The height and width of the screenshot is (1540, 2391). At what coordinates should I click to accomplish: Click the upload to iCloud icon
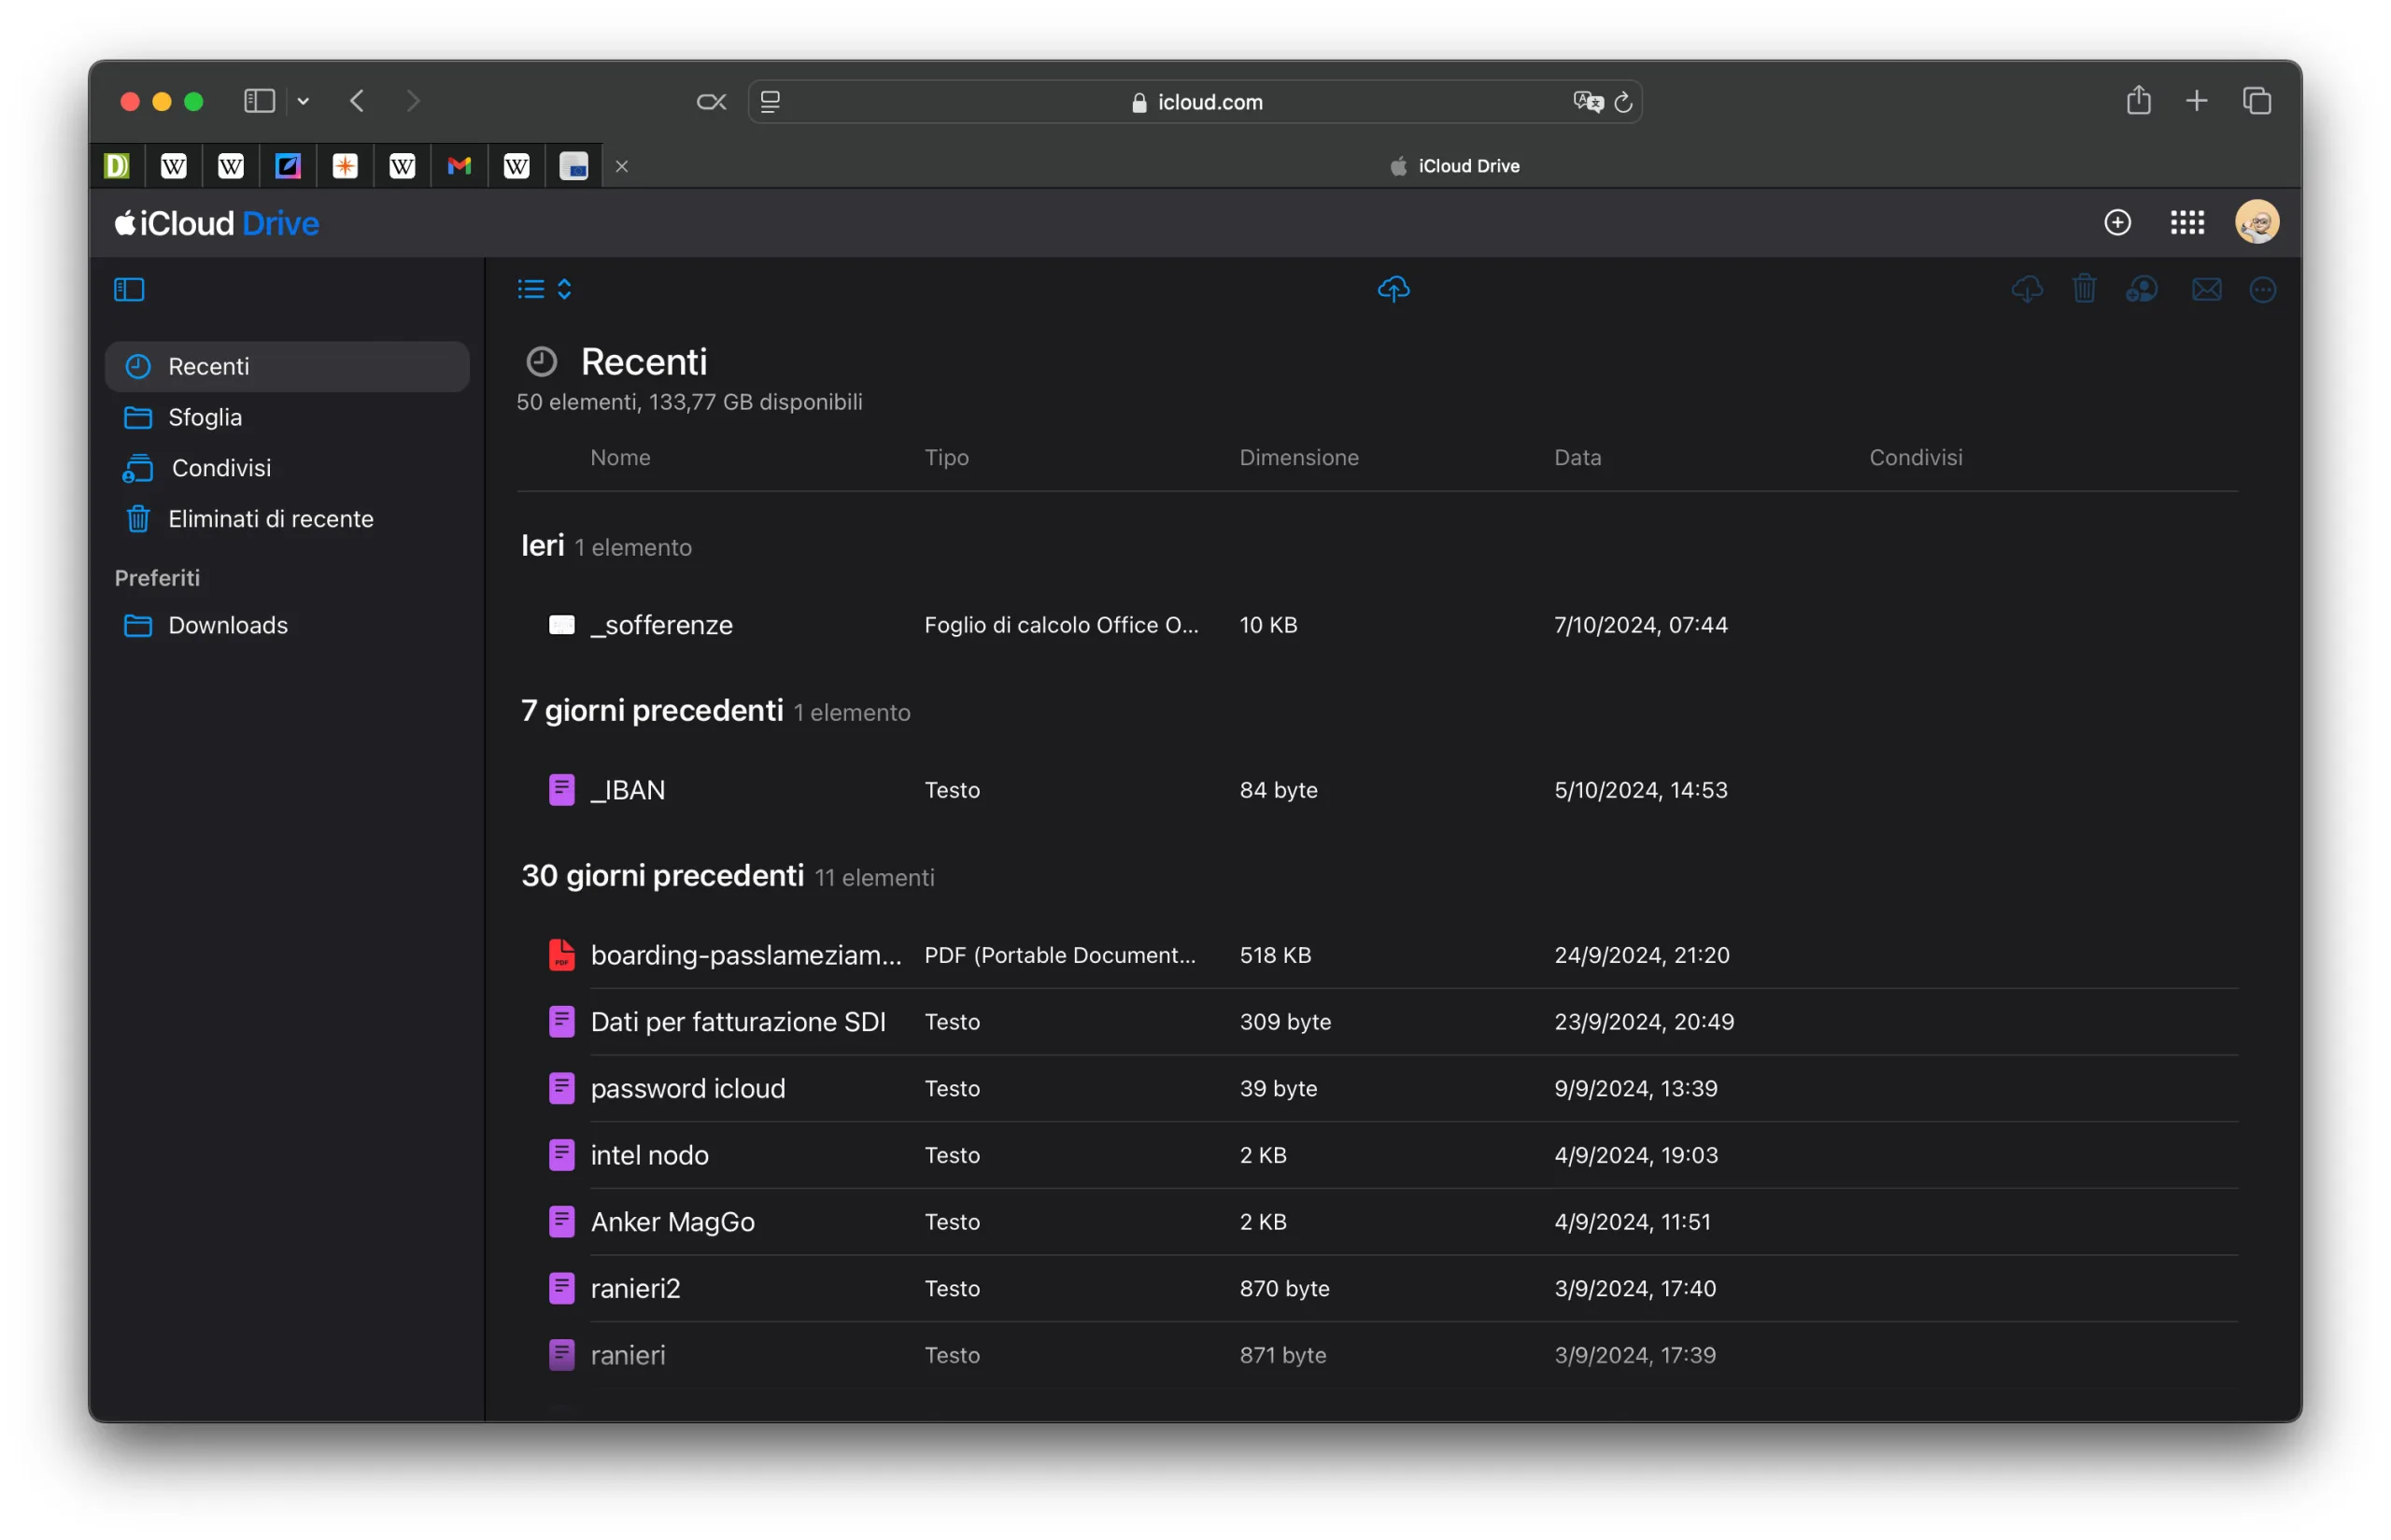pos(1393,290)
